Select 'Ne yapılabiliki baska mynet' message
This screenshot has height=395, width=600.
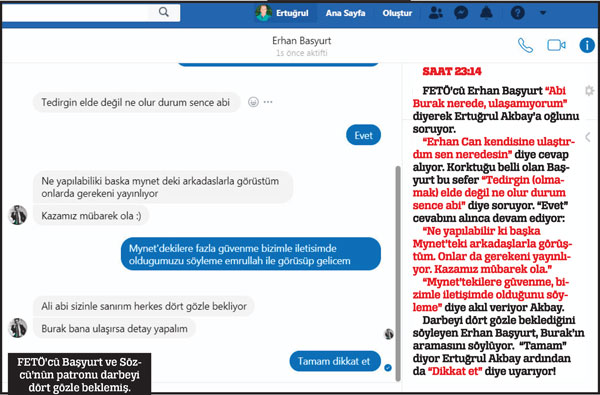163,187
